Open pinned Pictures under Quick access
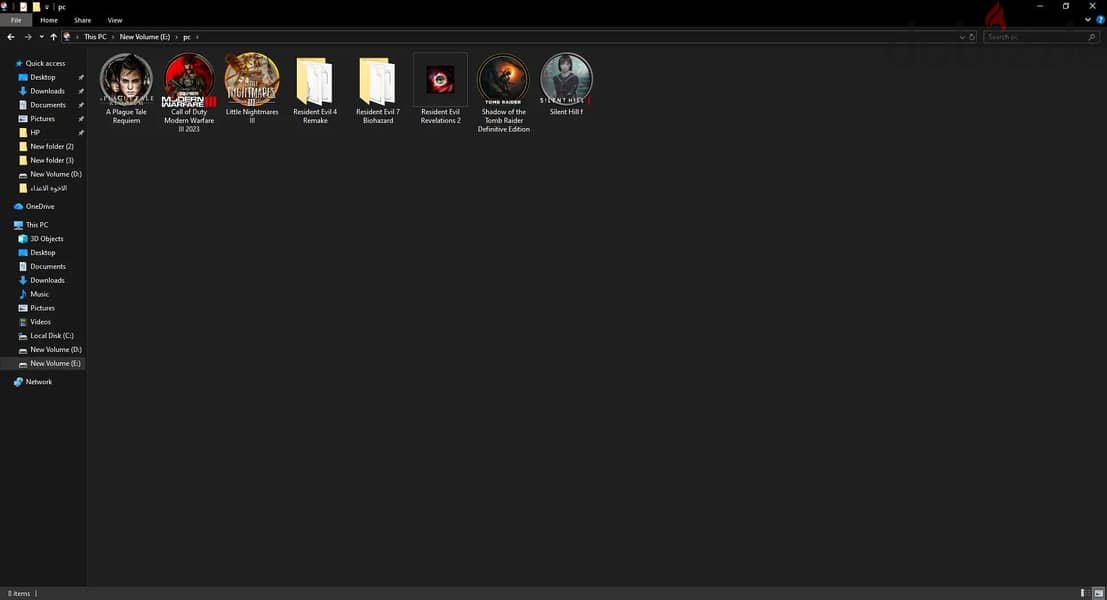Screen dimensions: 1107x600 [42, 119]
